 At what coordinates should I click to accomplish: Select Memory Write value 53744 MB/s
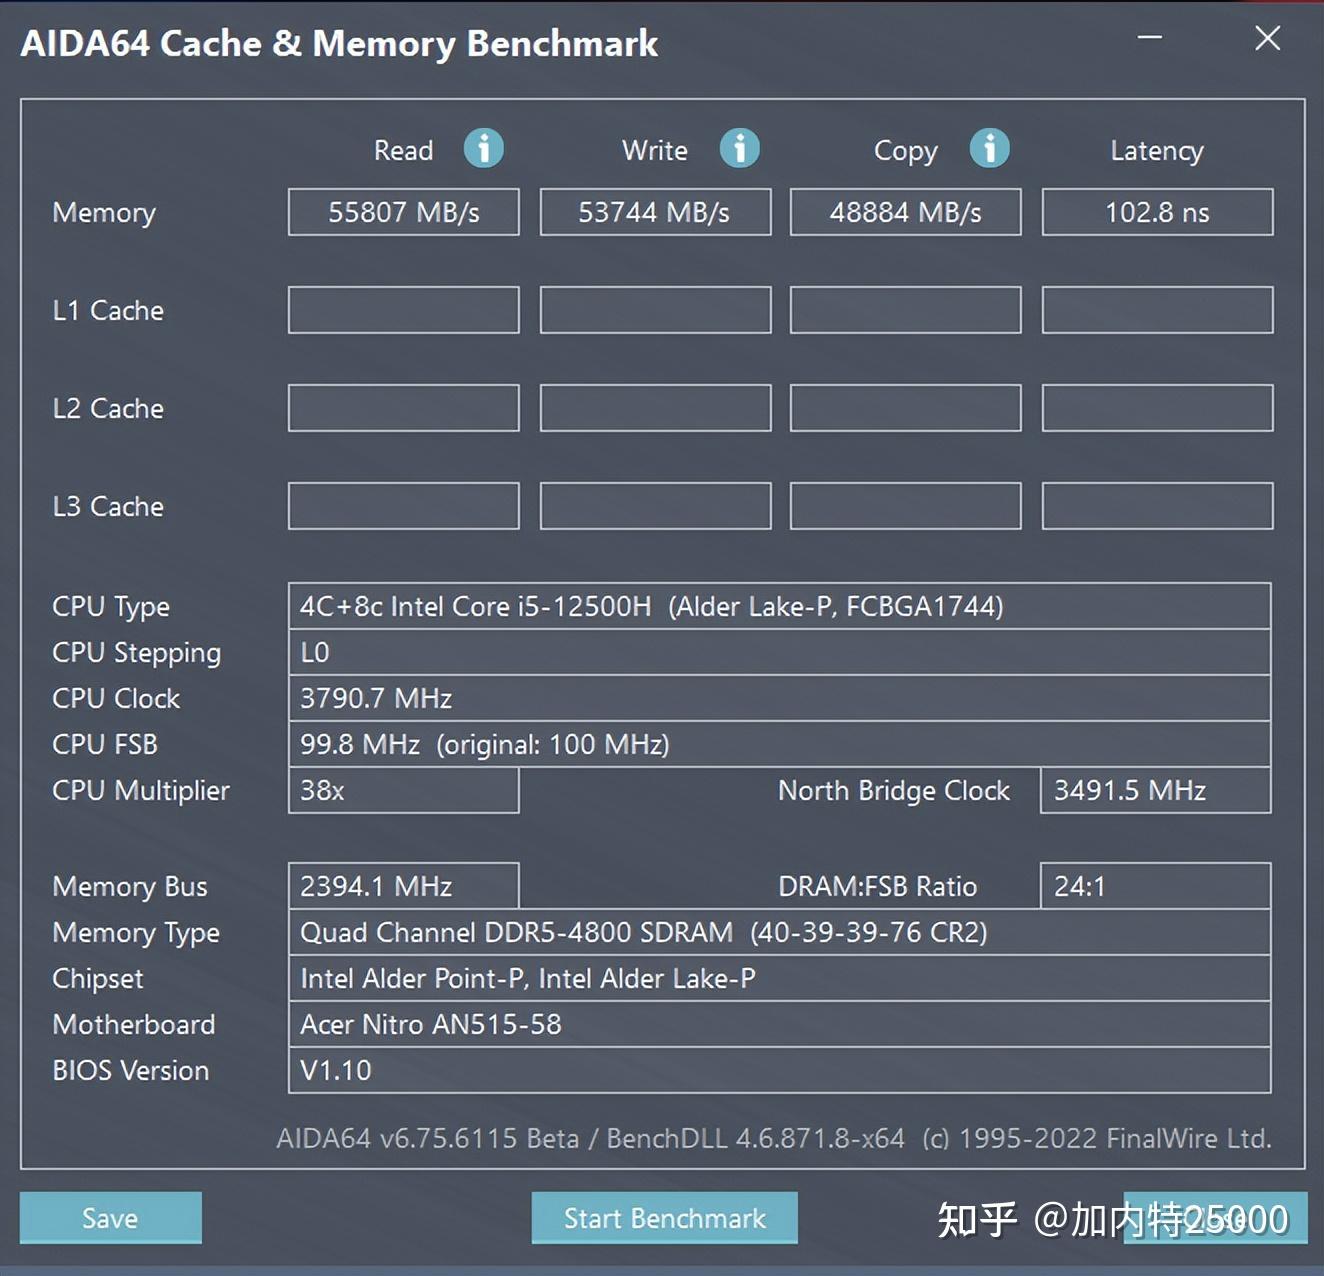coord(655,212)
